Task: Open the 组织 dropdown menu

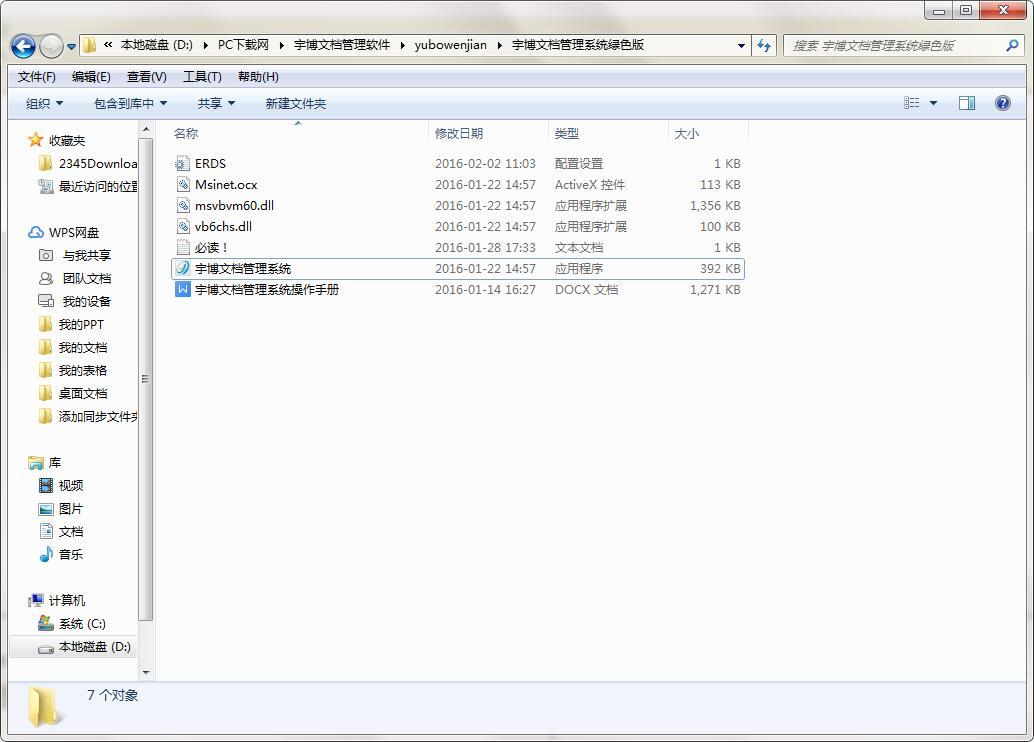Action: point(44,103)
